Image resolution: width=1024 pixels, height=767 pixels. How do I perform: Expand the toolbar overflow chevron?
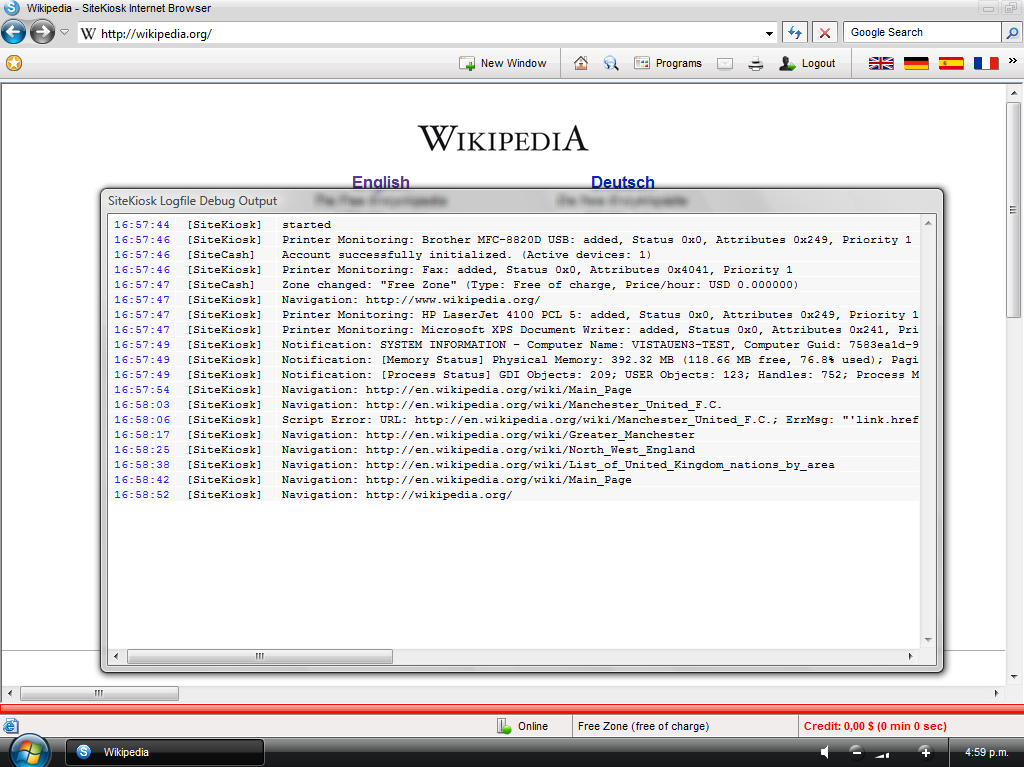coord(1012,62)
